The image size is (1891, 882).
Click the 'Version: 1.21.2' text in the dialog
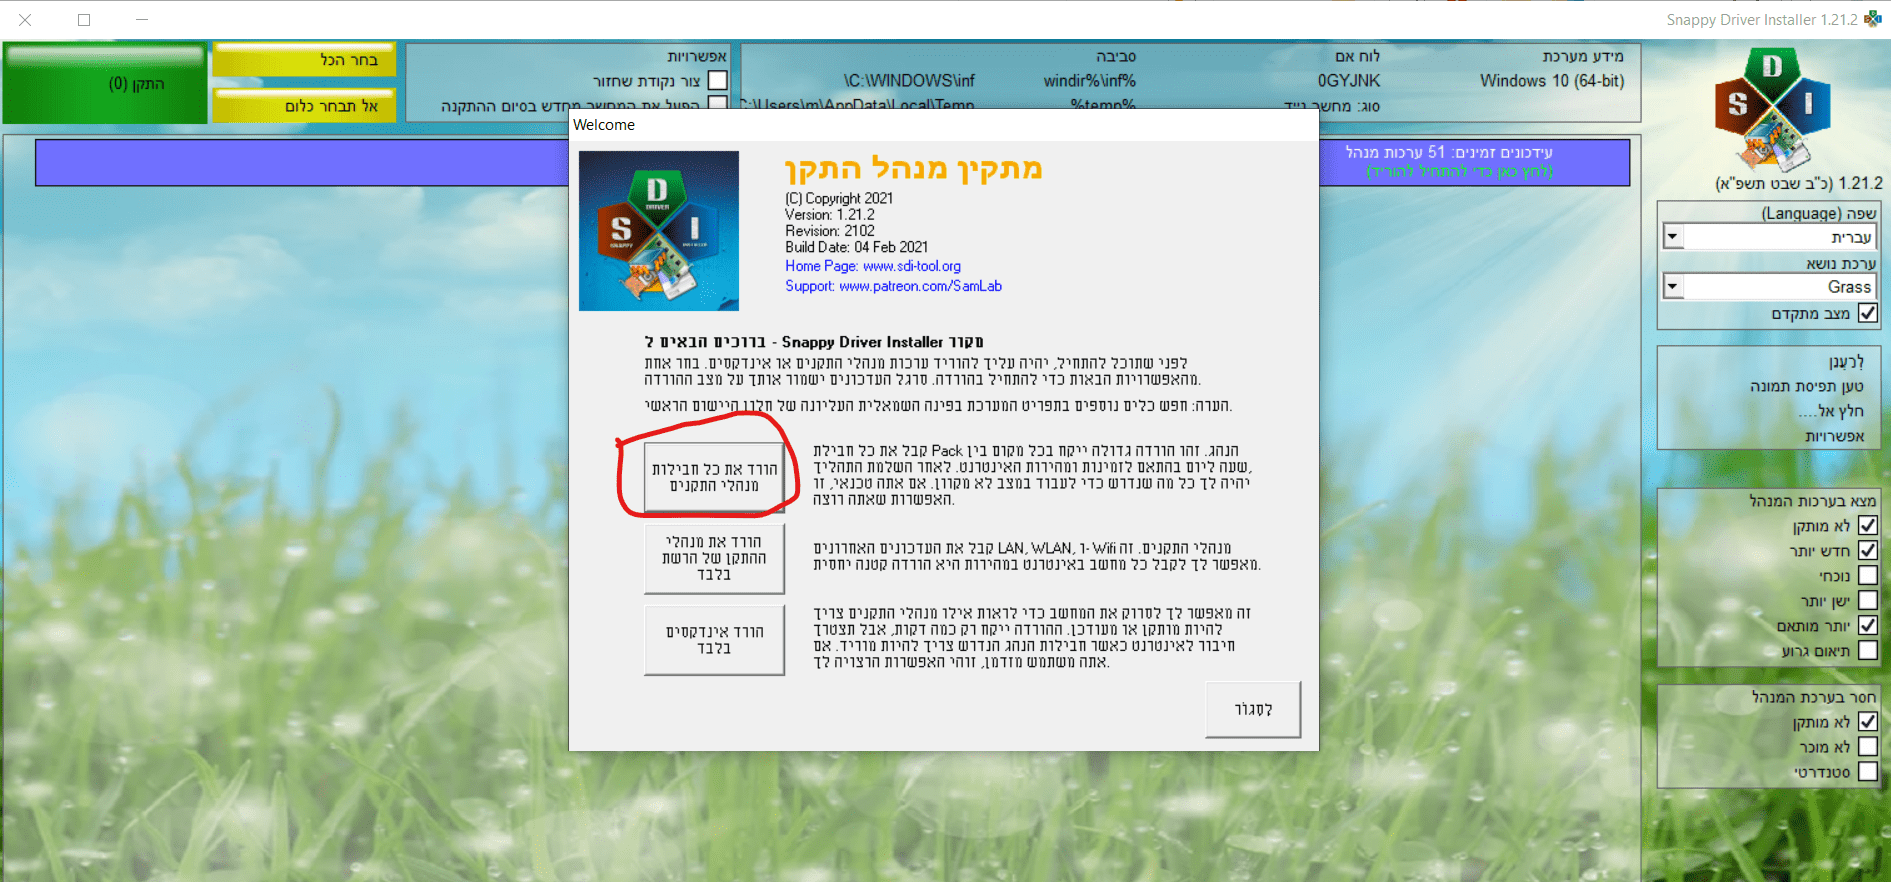[830, 215]
